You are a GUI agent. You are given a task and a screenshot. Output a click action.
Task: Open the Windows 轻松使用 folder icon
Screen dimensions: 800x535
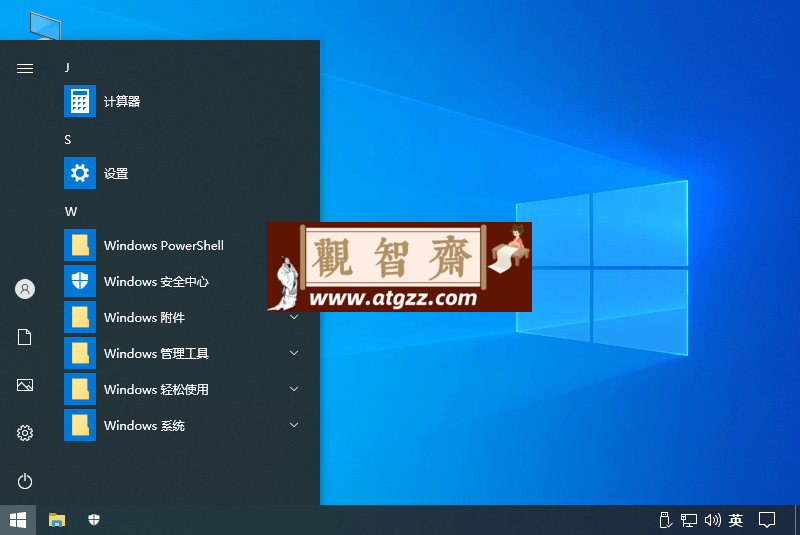[80, 389]
